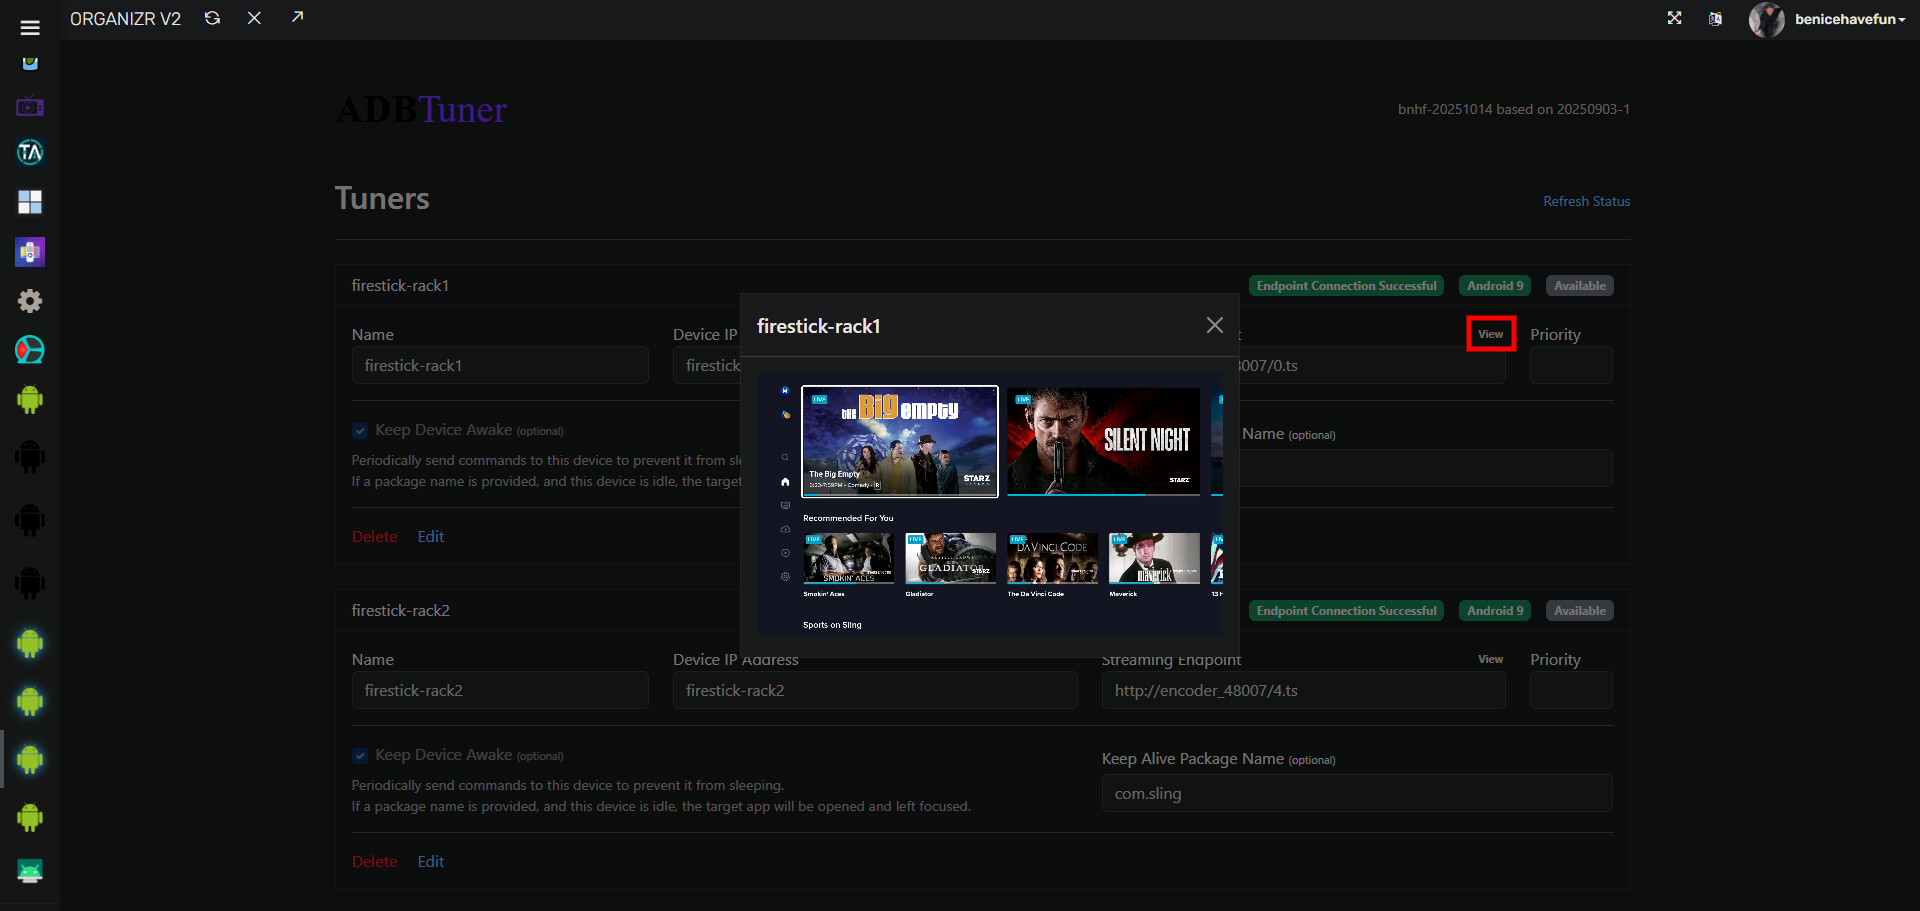1920x911 pixels.
Task: Open the purple TV sidebar icon
Action: [30, 106]
